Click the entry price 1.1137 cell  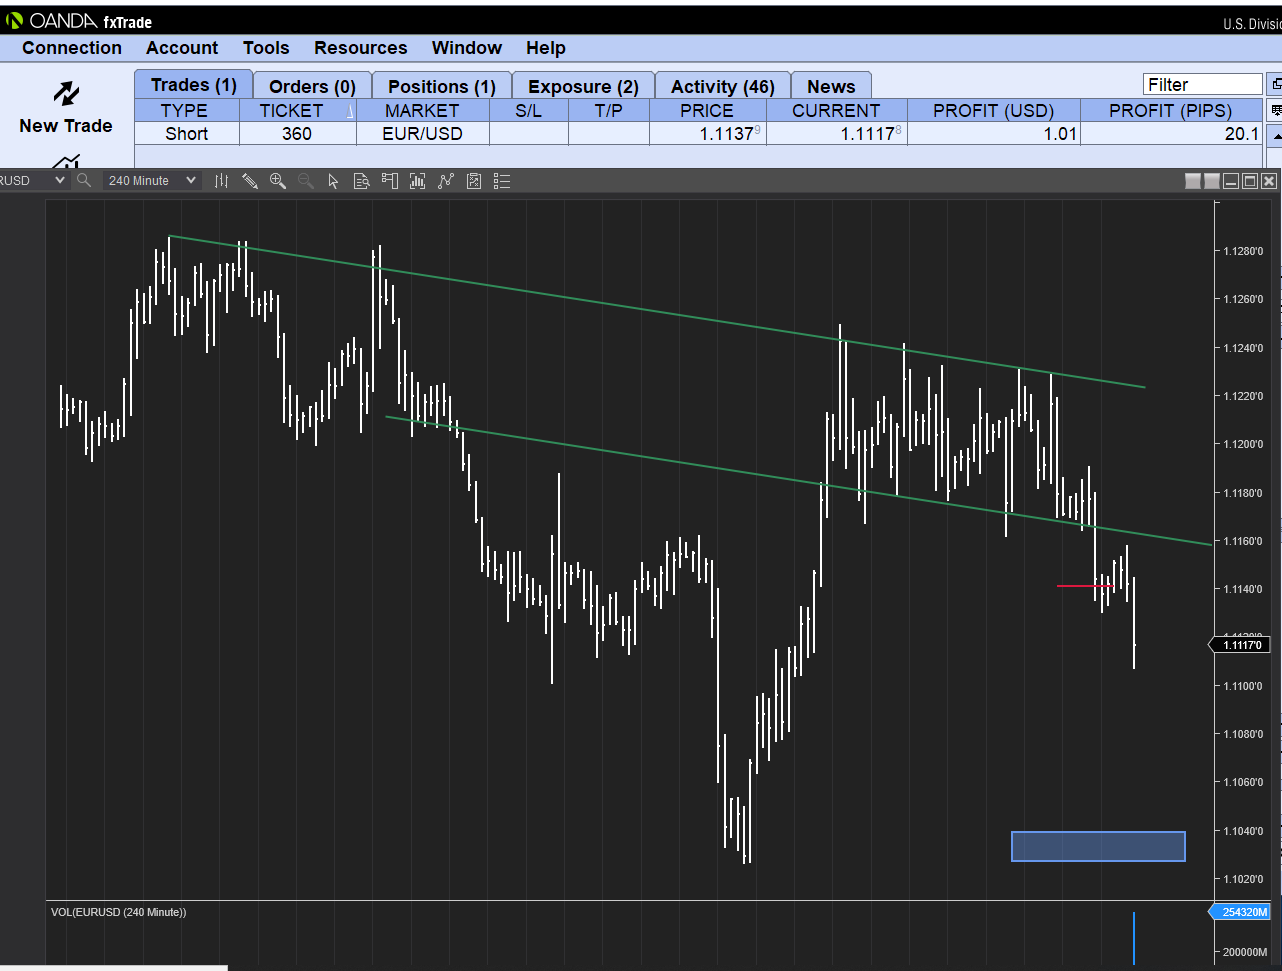[x=707, y=133]
